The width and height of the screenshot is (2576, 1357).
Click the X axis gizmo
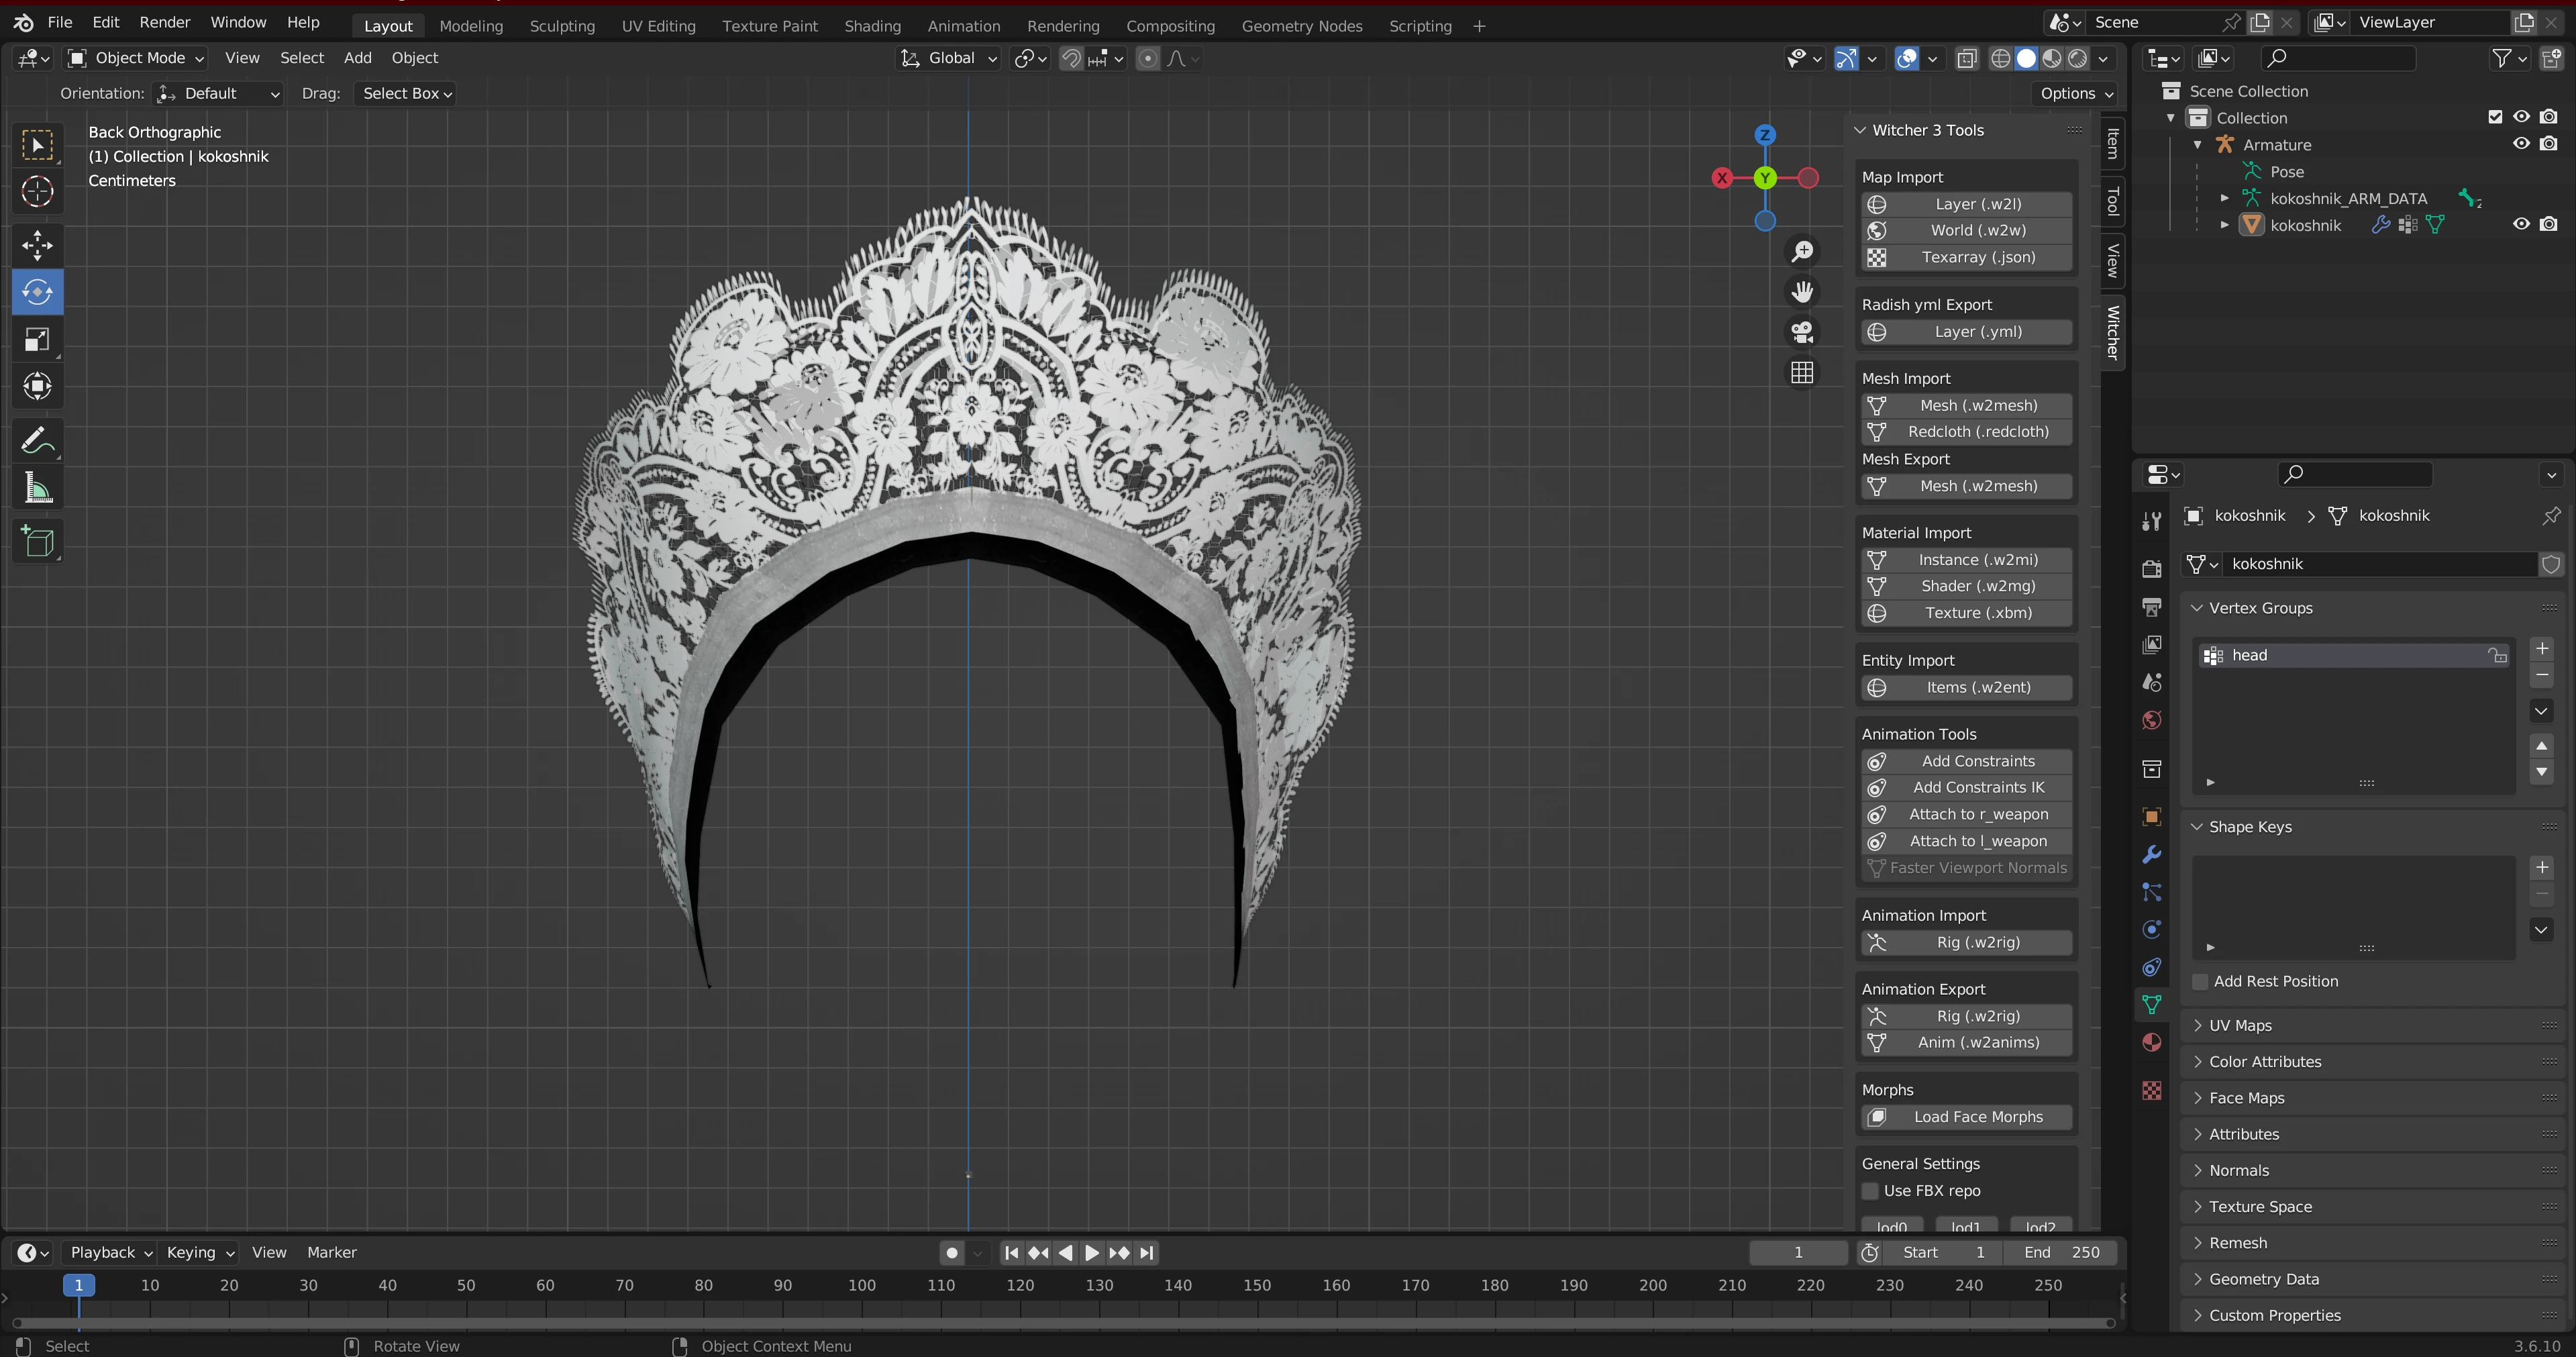coord(1721,178)
